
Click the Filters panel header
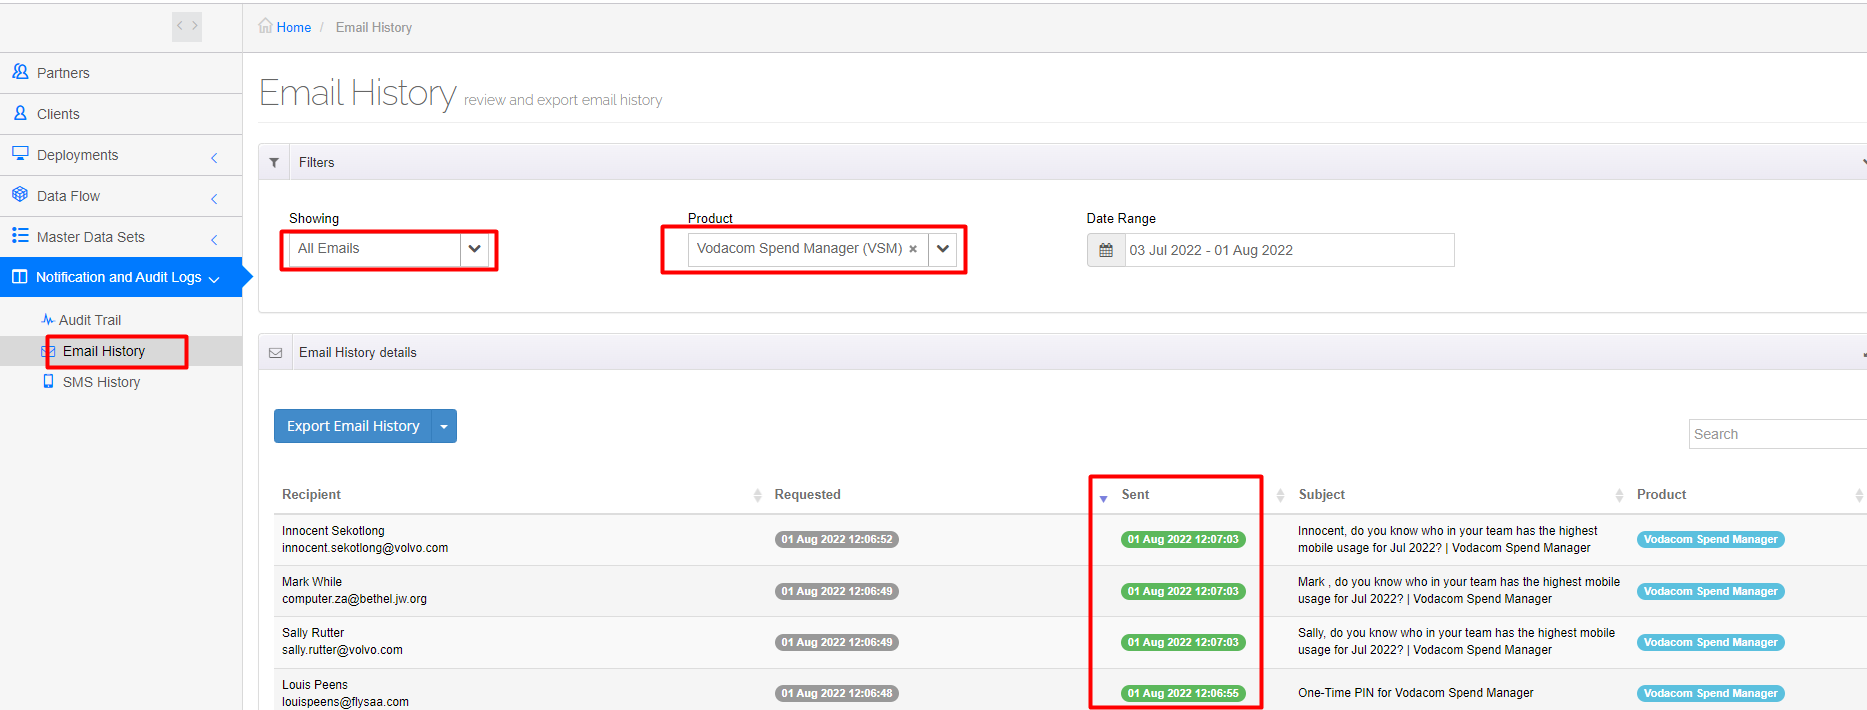(1062, 162)
